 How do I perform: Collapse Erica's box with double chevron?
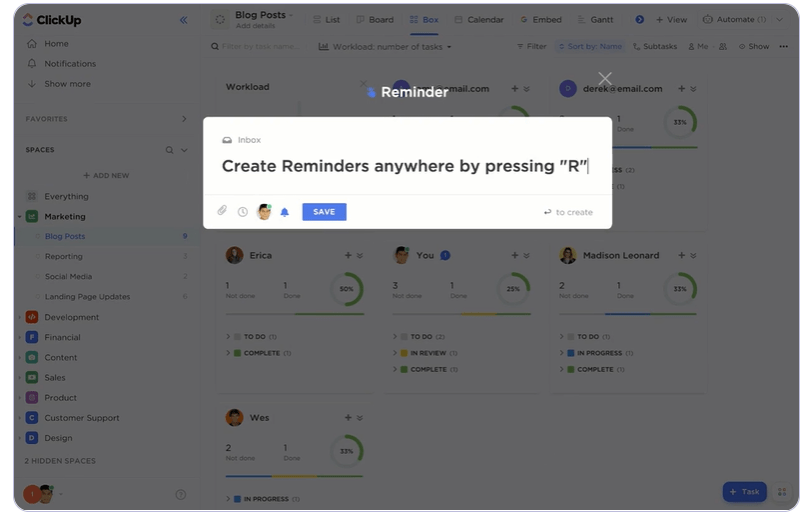(x=360, y=255)
